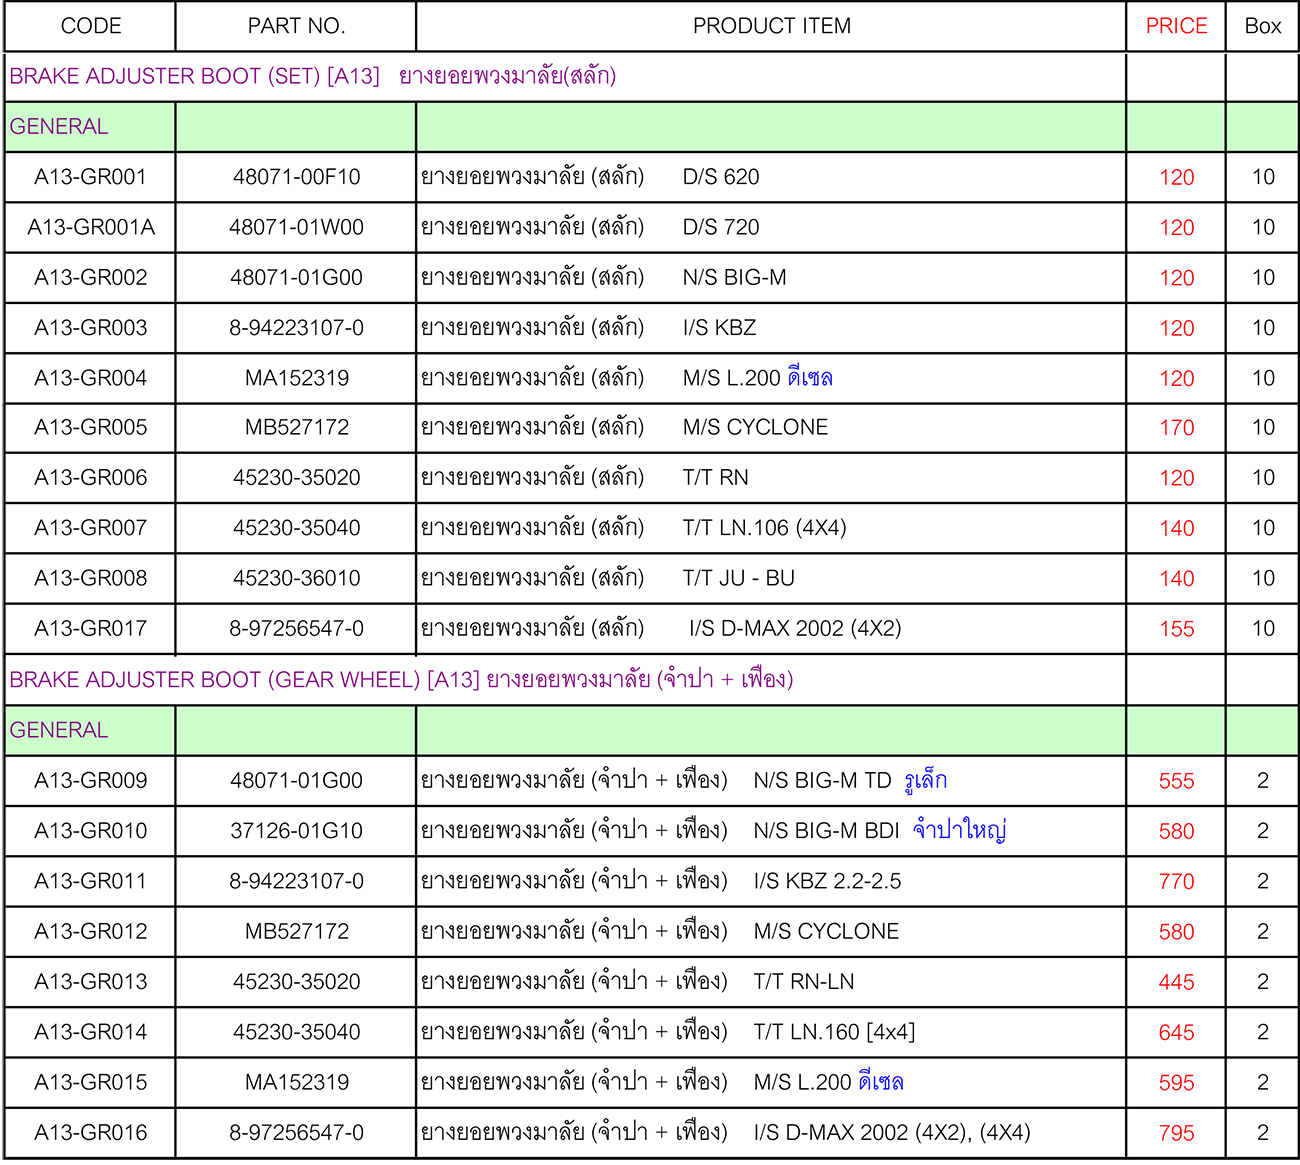Select part number 48071-01G00 in A13-GR009 row
This screenshot has height=1165, width=1300.
coord(297,780)
